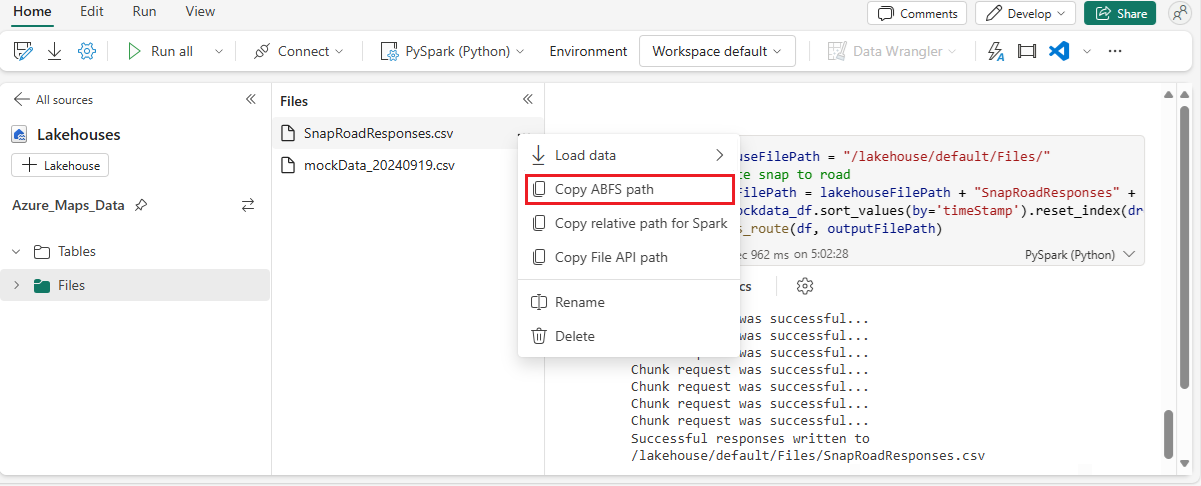
Task: Collapse the Files panel with double chevron
Action: coord(528,100)
